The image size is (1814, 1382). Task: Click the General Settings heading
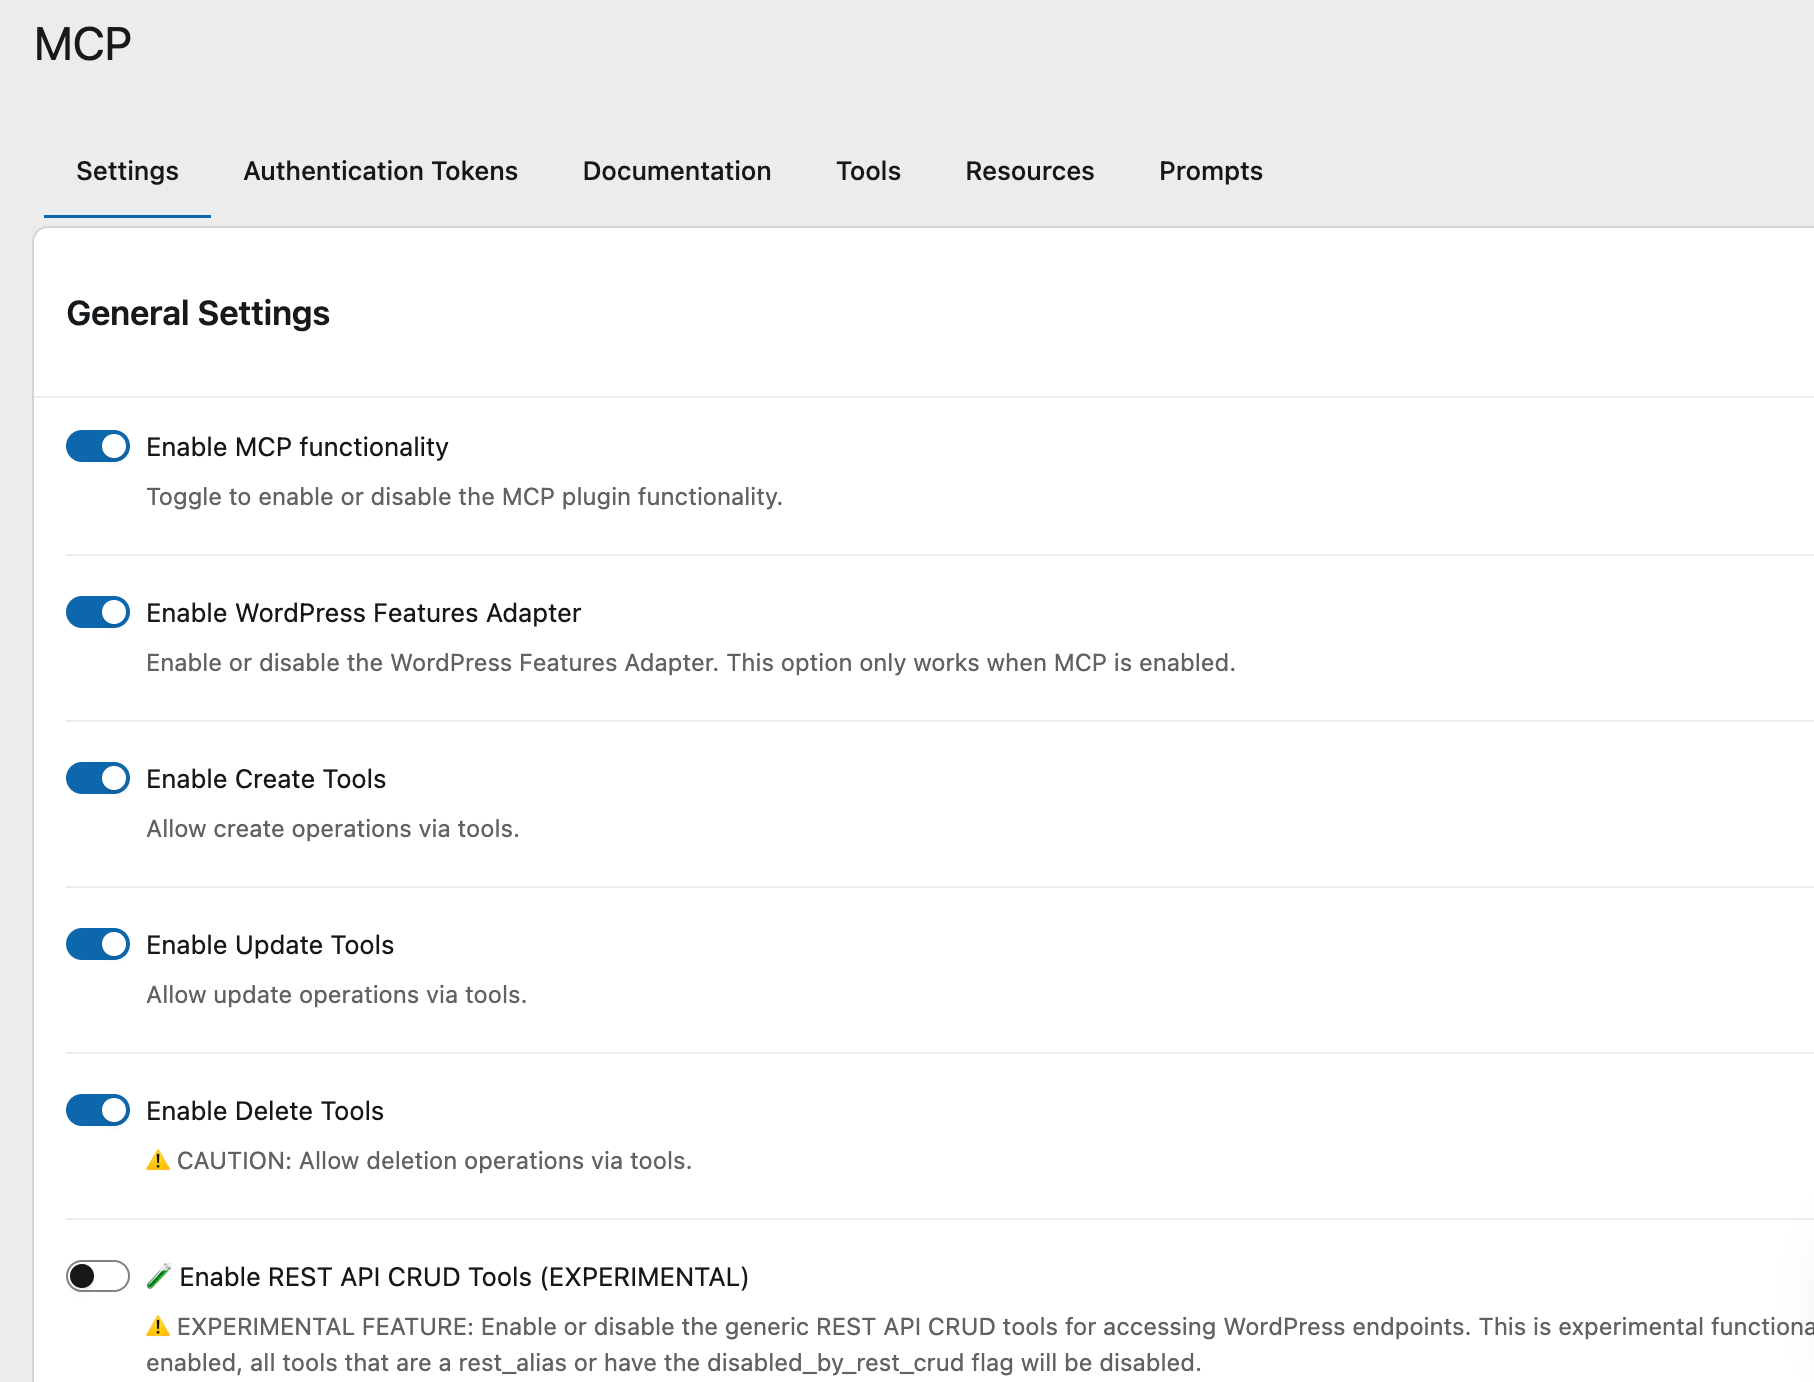[198, 312]
